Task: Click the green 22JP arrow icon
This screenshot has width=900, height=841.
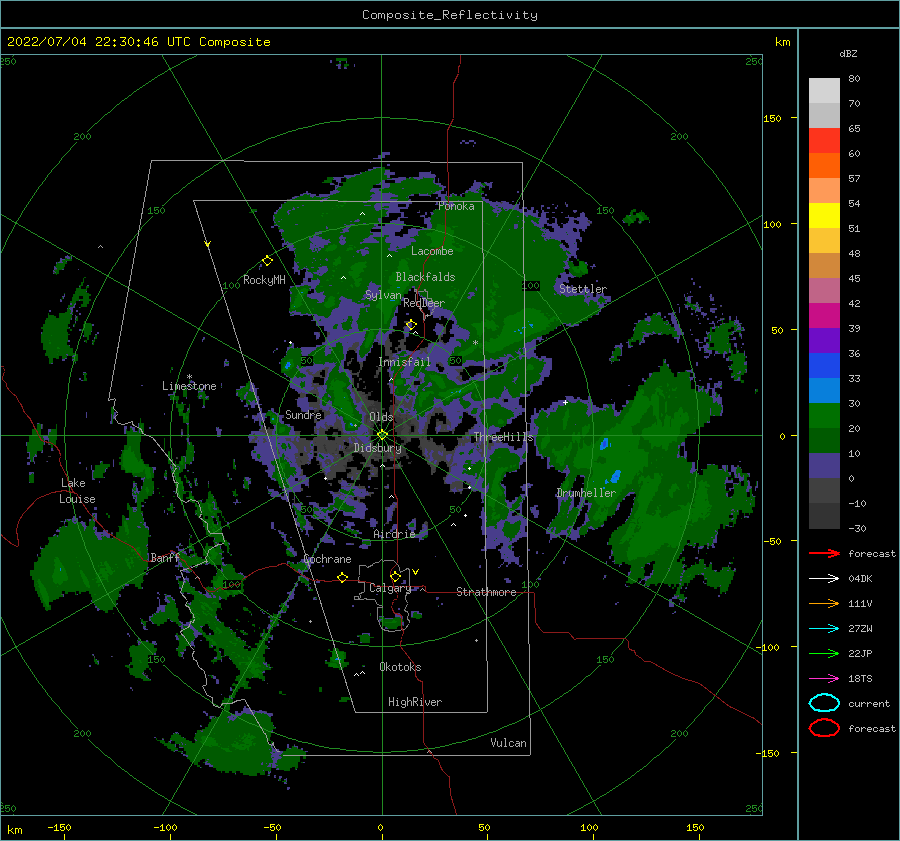Action: click(824, 653)
